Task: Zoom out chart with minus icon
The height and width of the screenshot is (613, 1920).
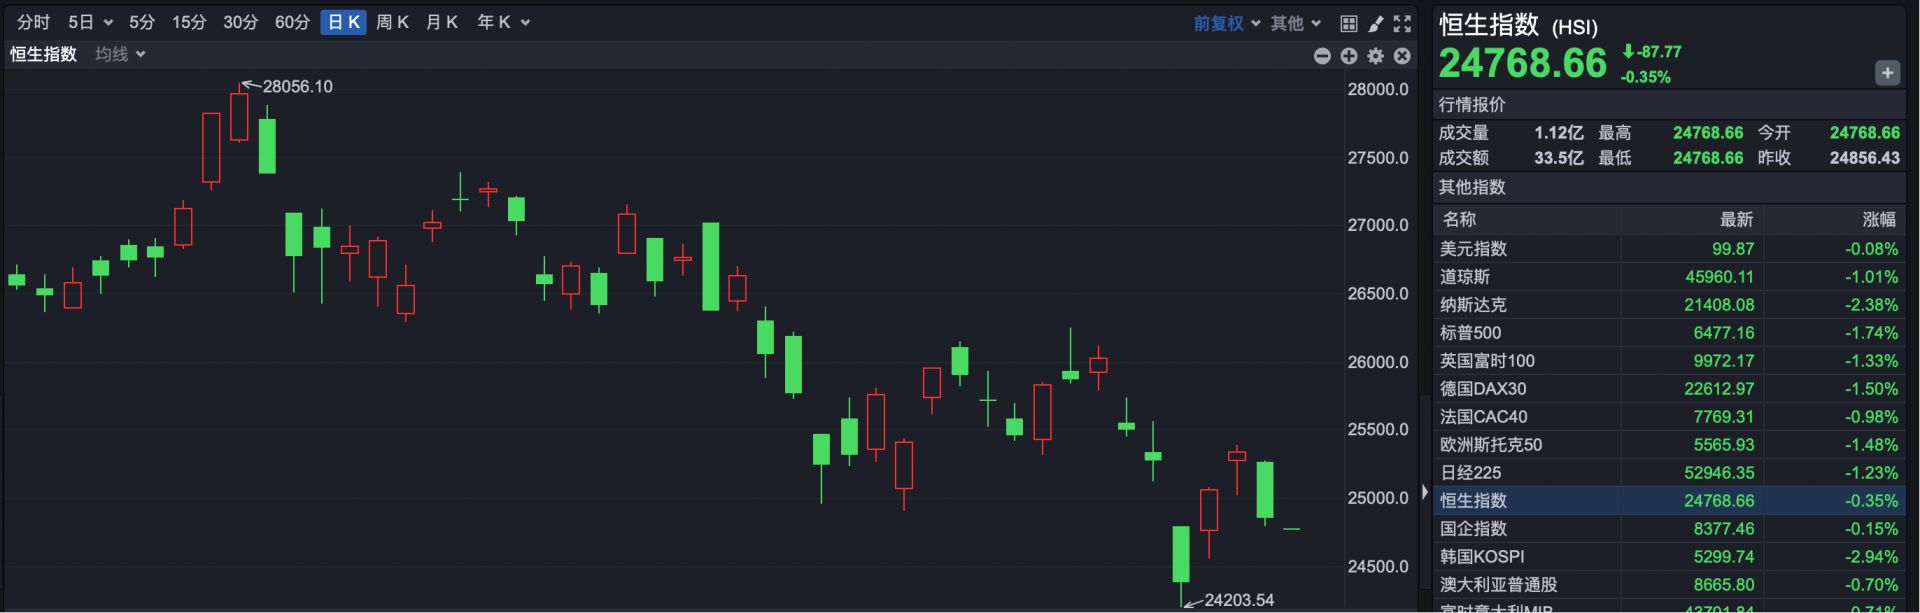Action: pyautogui.click(x=1322, y=56)
